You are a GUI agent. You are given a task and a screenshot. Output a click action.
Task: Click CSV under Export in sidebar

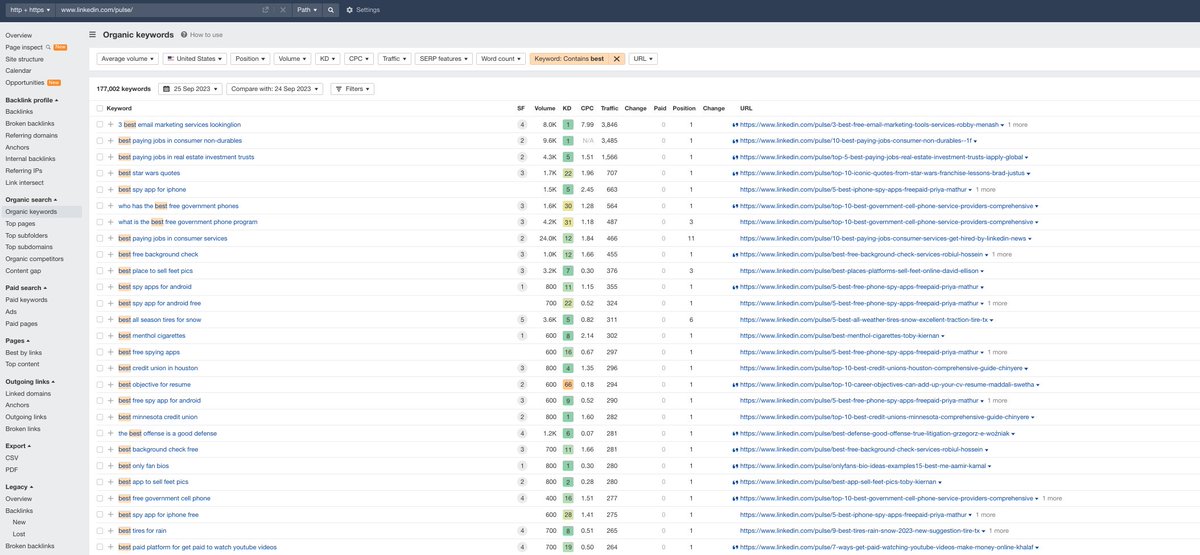11,457
